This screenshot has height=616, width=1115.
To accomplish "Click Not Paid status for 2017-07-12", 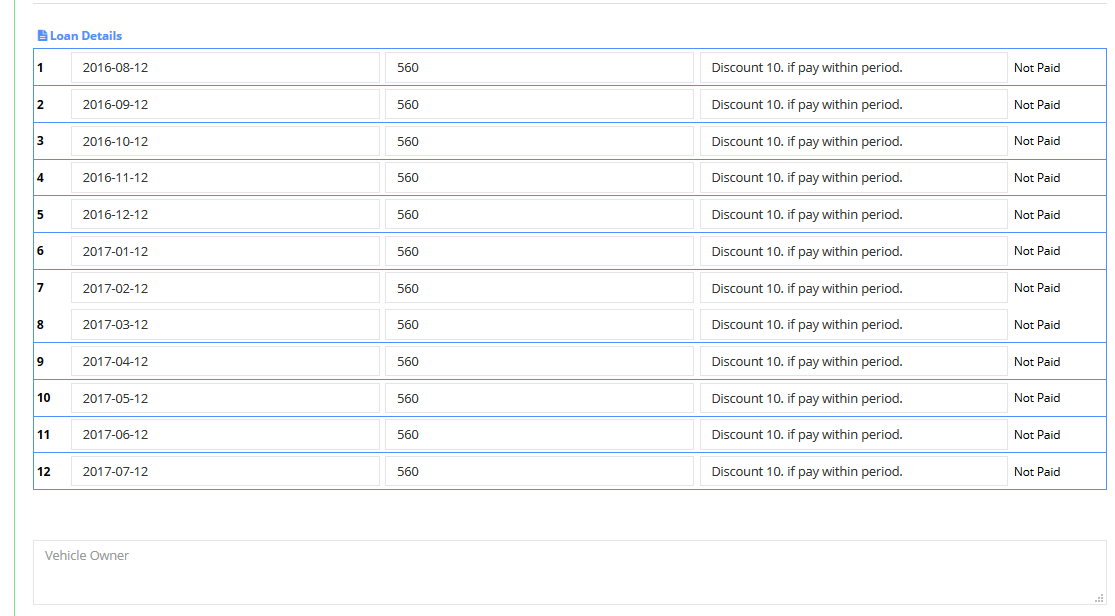I will pyautogui.click(x=1037, y=472).
